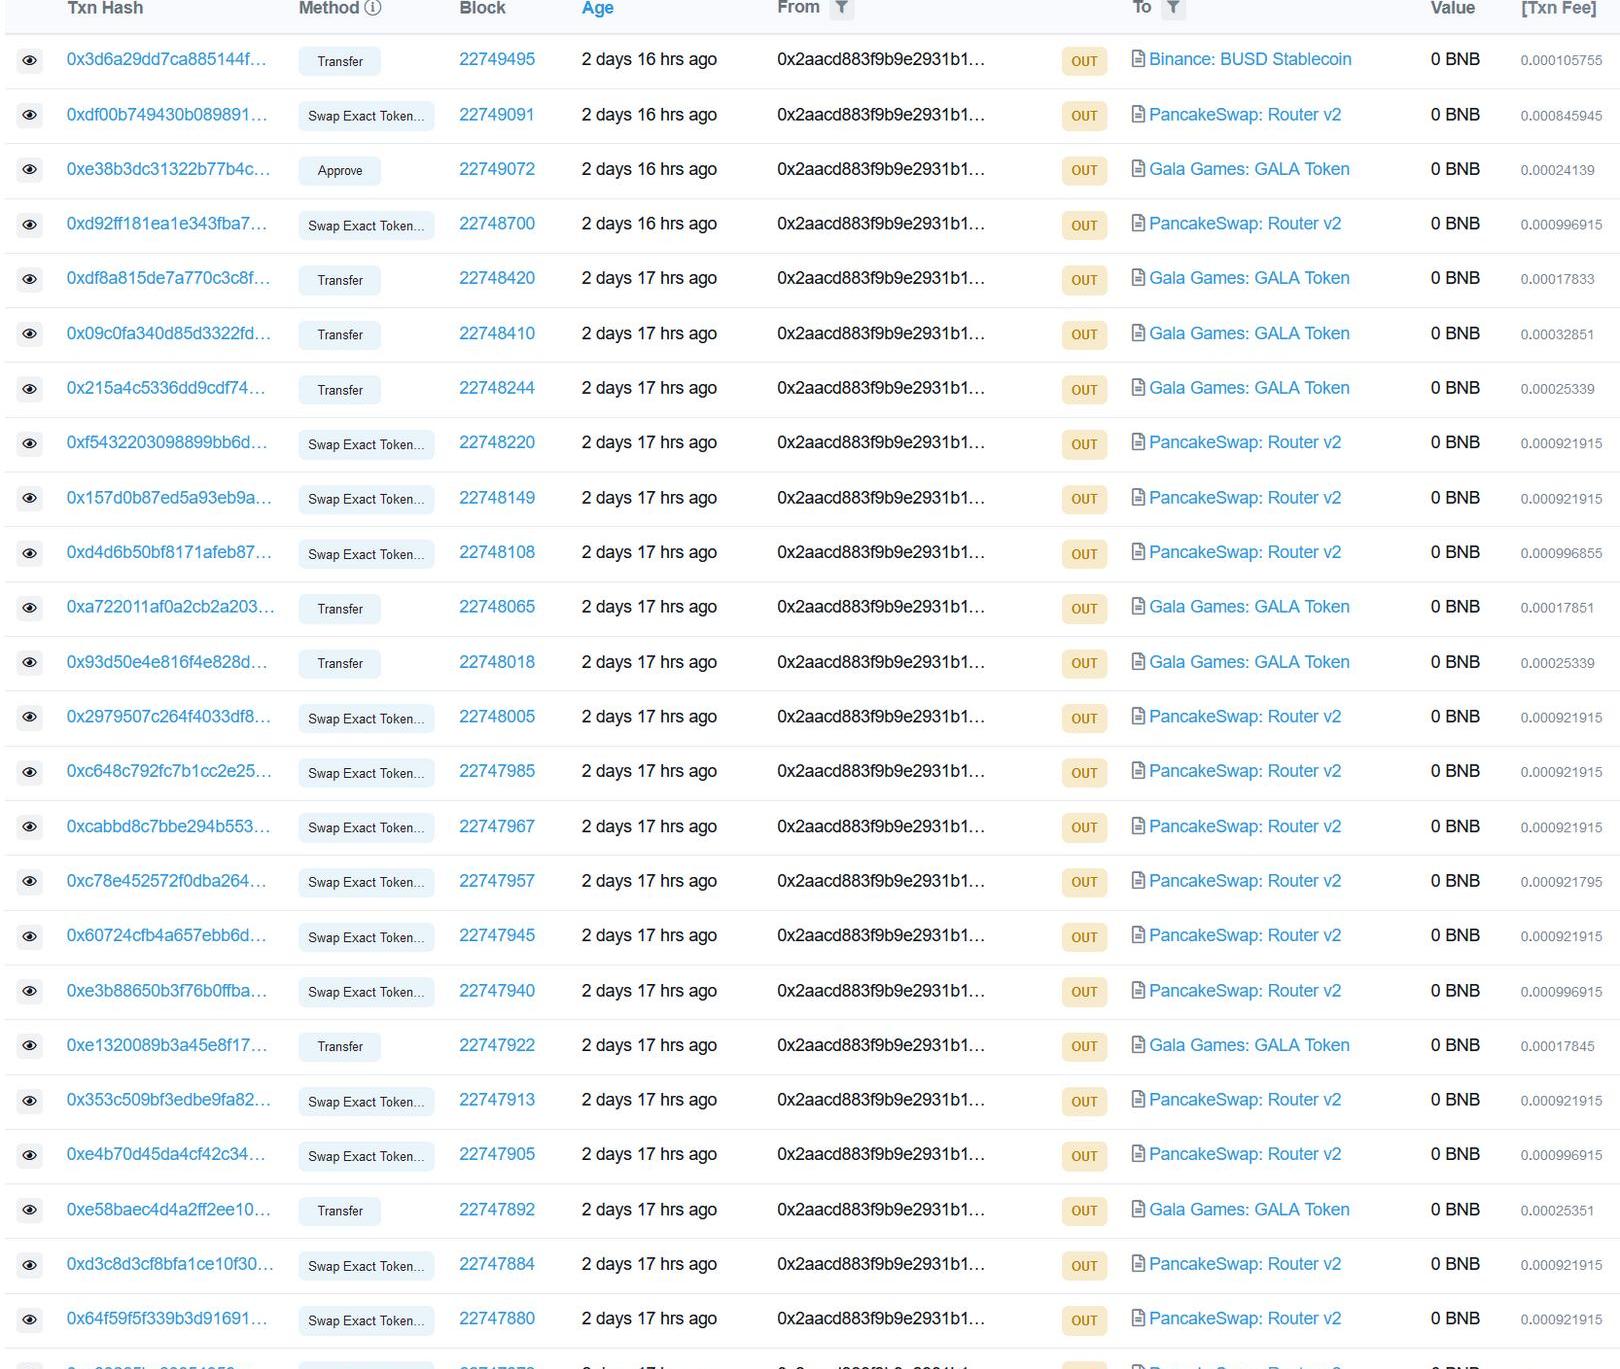Image resolution: width=1620 pixels, height=1369 pixels.
Task: Show details eye icon for 0x09c0fa340d85d3322fd
Action: pos(30,334)
